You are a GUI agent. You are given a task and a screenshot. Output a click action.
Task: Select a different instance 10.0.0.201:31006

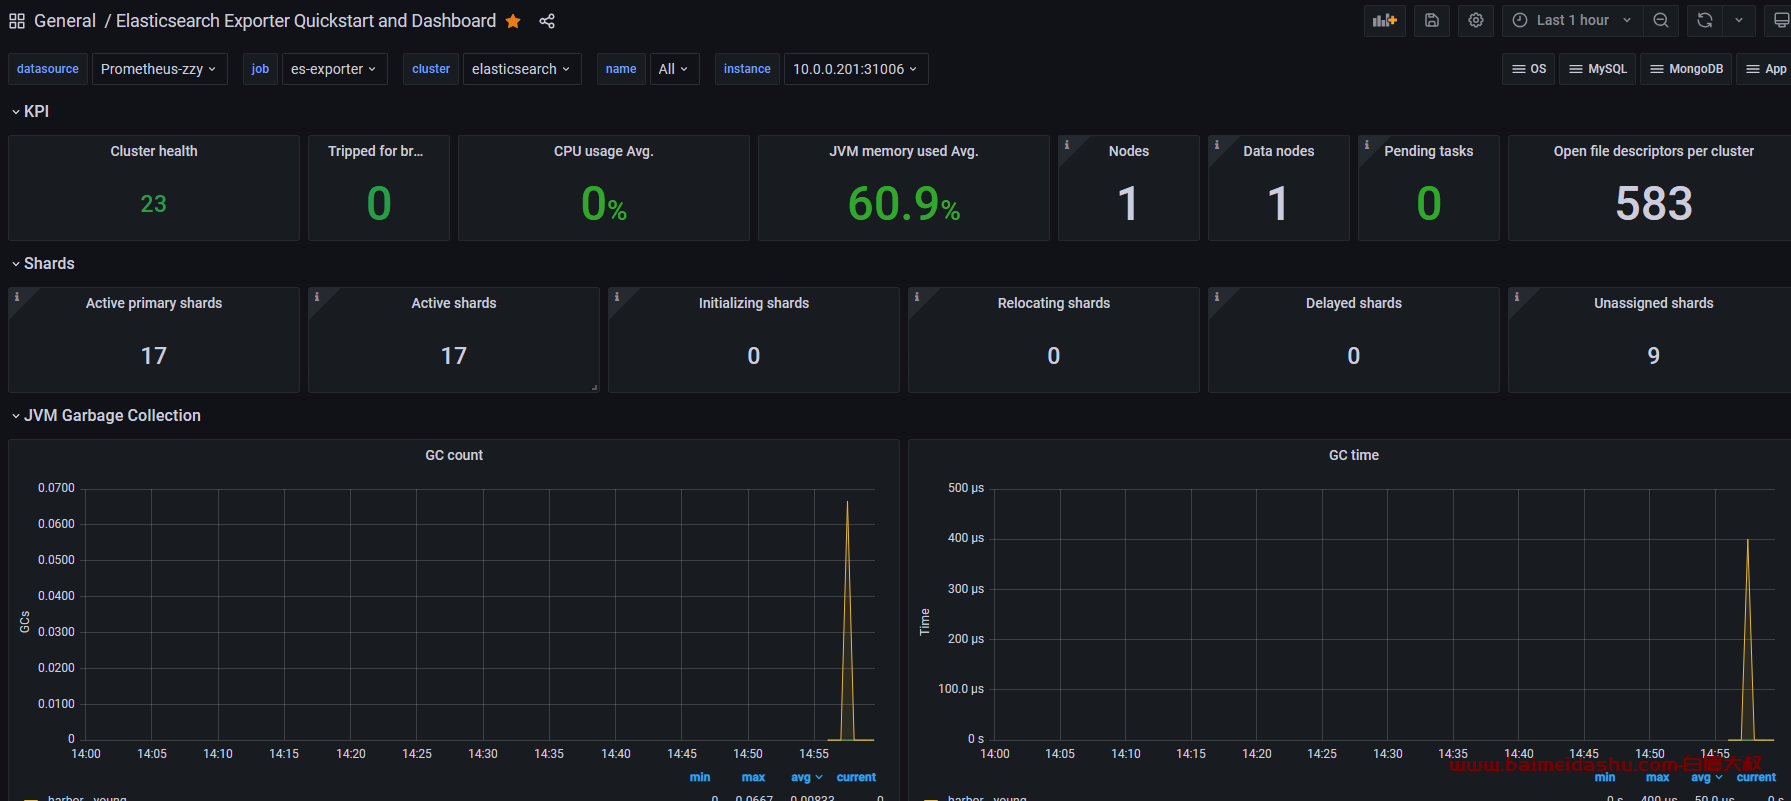856,69
